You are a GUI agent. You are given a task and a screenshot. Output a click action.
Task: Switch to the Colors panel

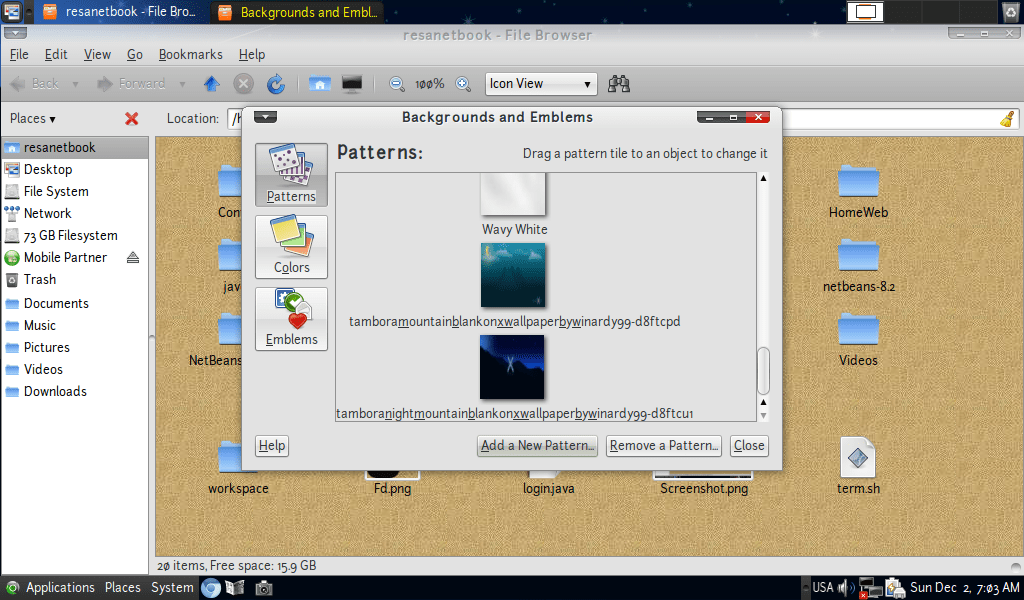coord(290,247)
